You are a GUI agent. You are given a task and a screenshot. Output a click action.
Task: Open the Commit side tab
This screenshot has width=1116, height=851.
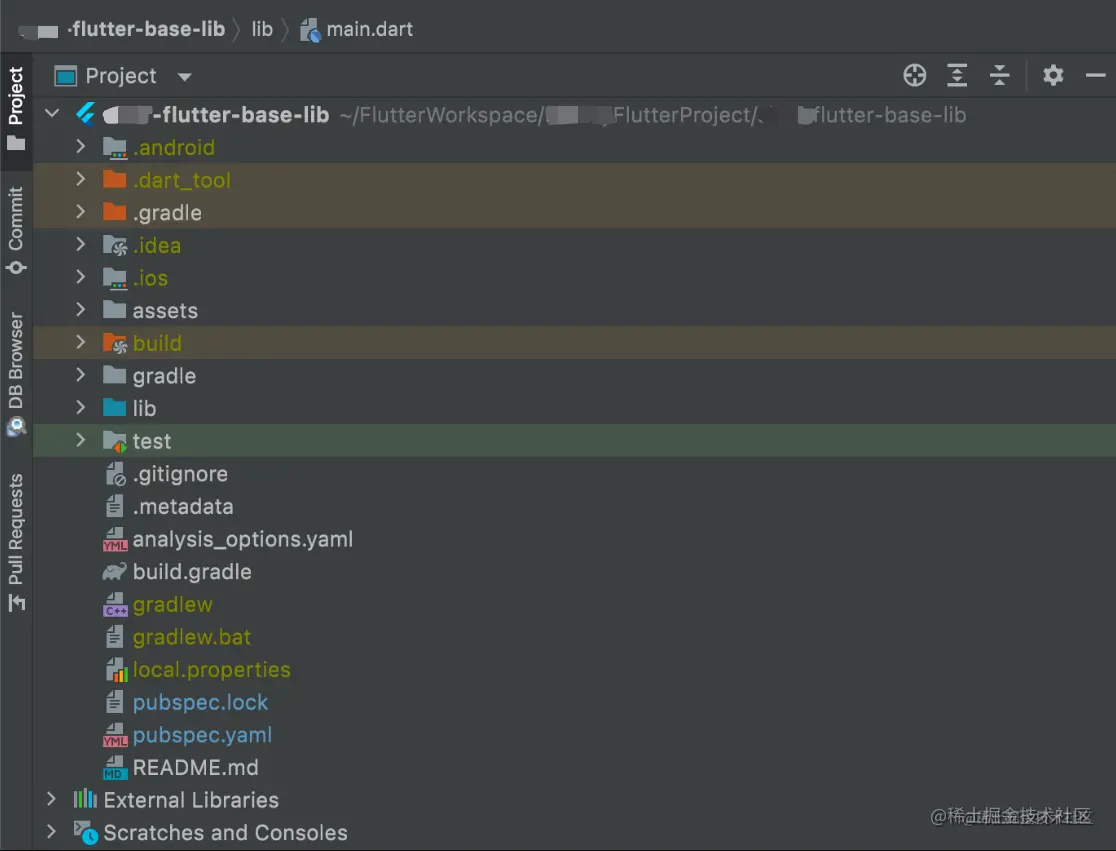pos(16,229)
